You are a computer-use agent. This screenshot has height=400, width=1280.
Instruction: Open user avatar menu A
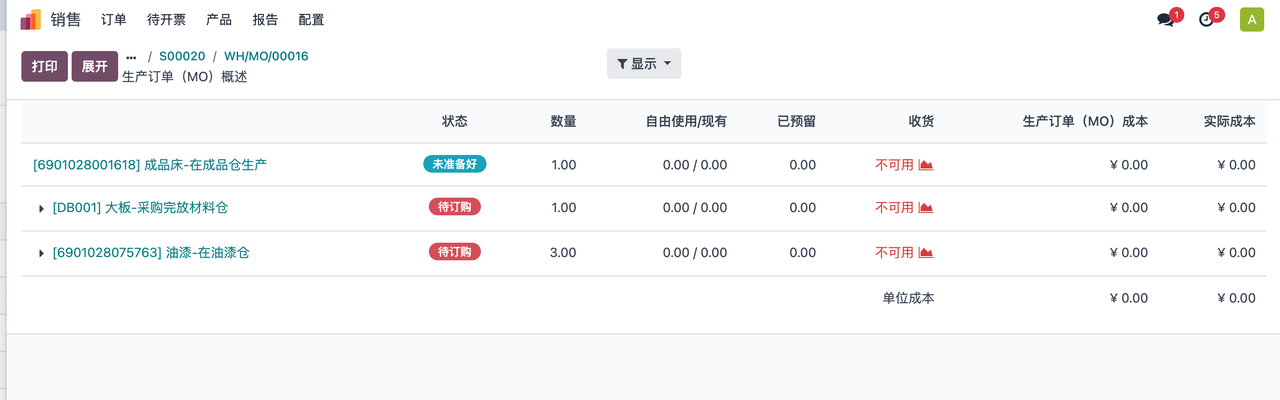point(1251,19)
